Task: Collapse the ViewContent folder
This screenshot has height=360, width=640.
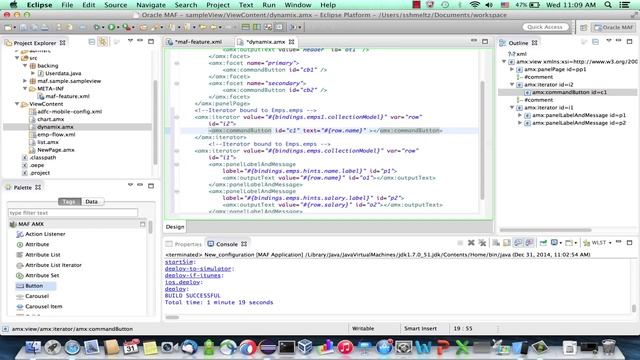Action: coord(17,104)
